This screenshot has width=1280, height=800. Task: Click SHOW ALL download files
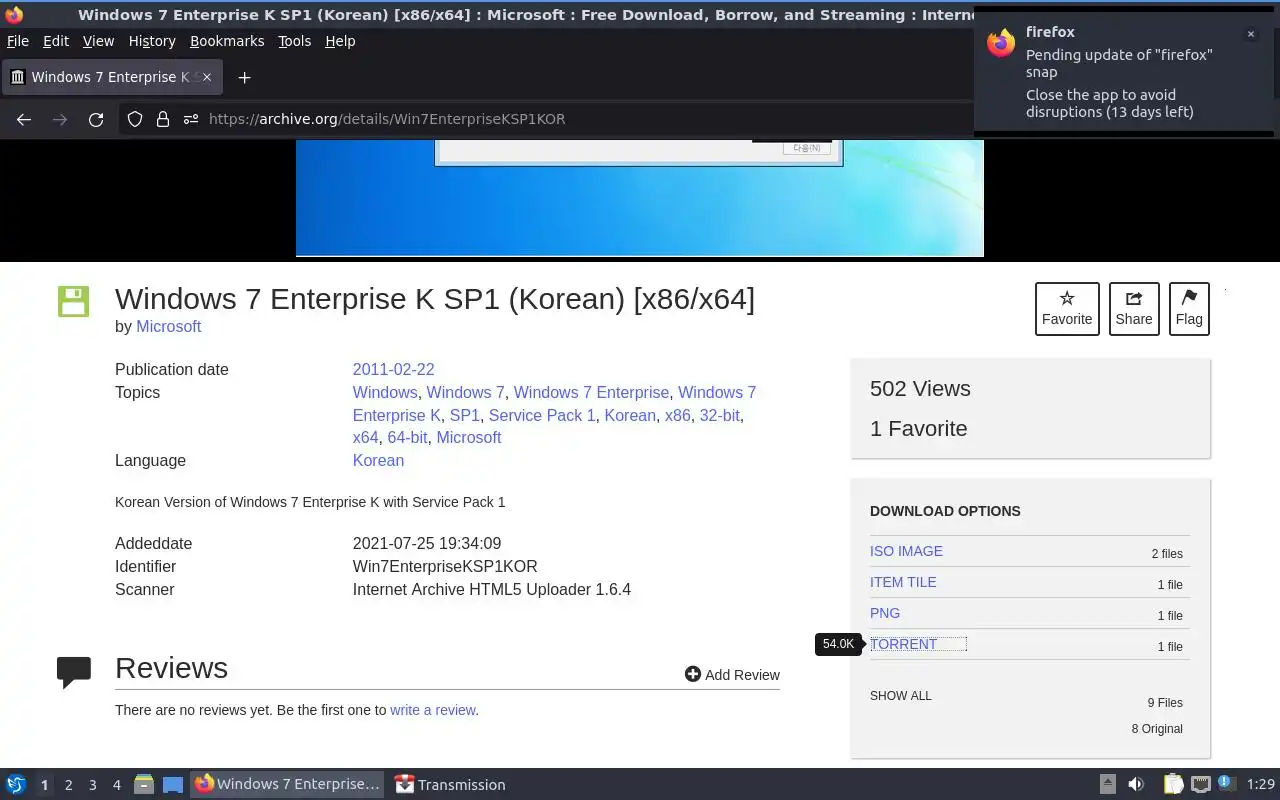(900, 696)
